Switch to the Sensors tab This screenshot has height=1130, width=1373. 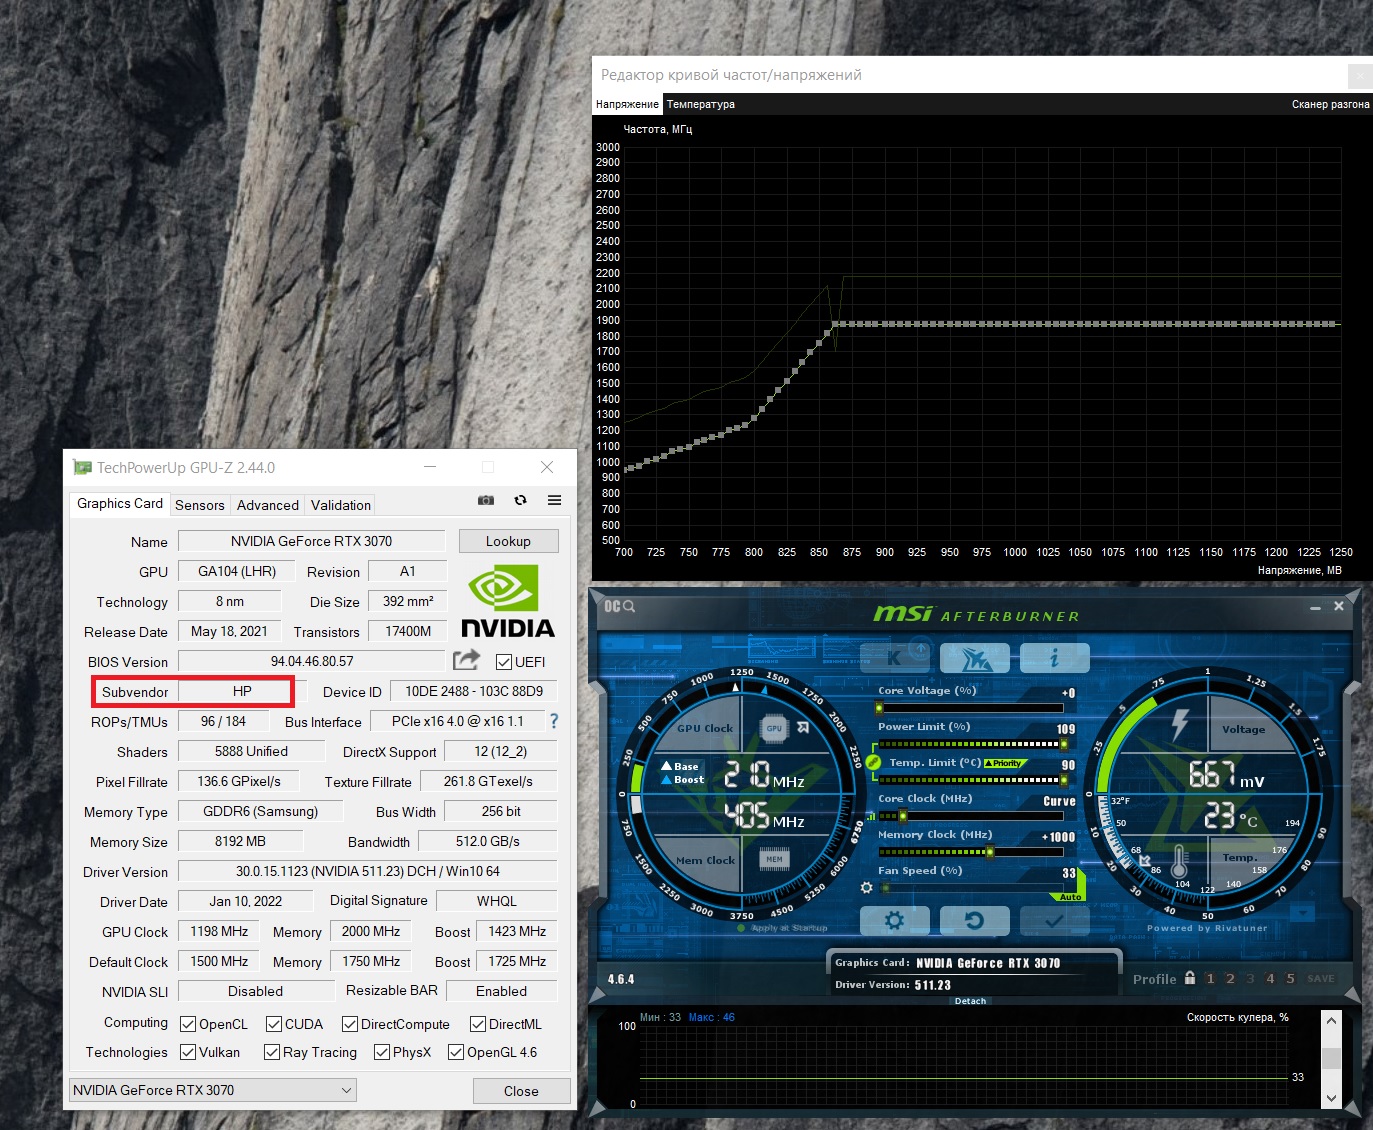[x=200, y=505]
